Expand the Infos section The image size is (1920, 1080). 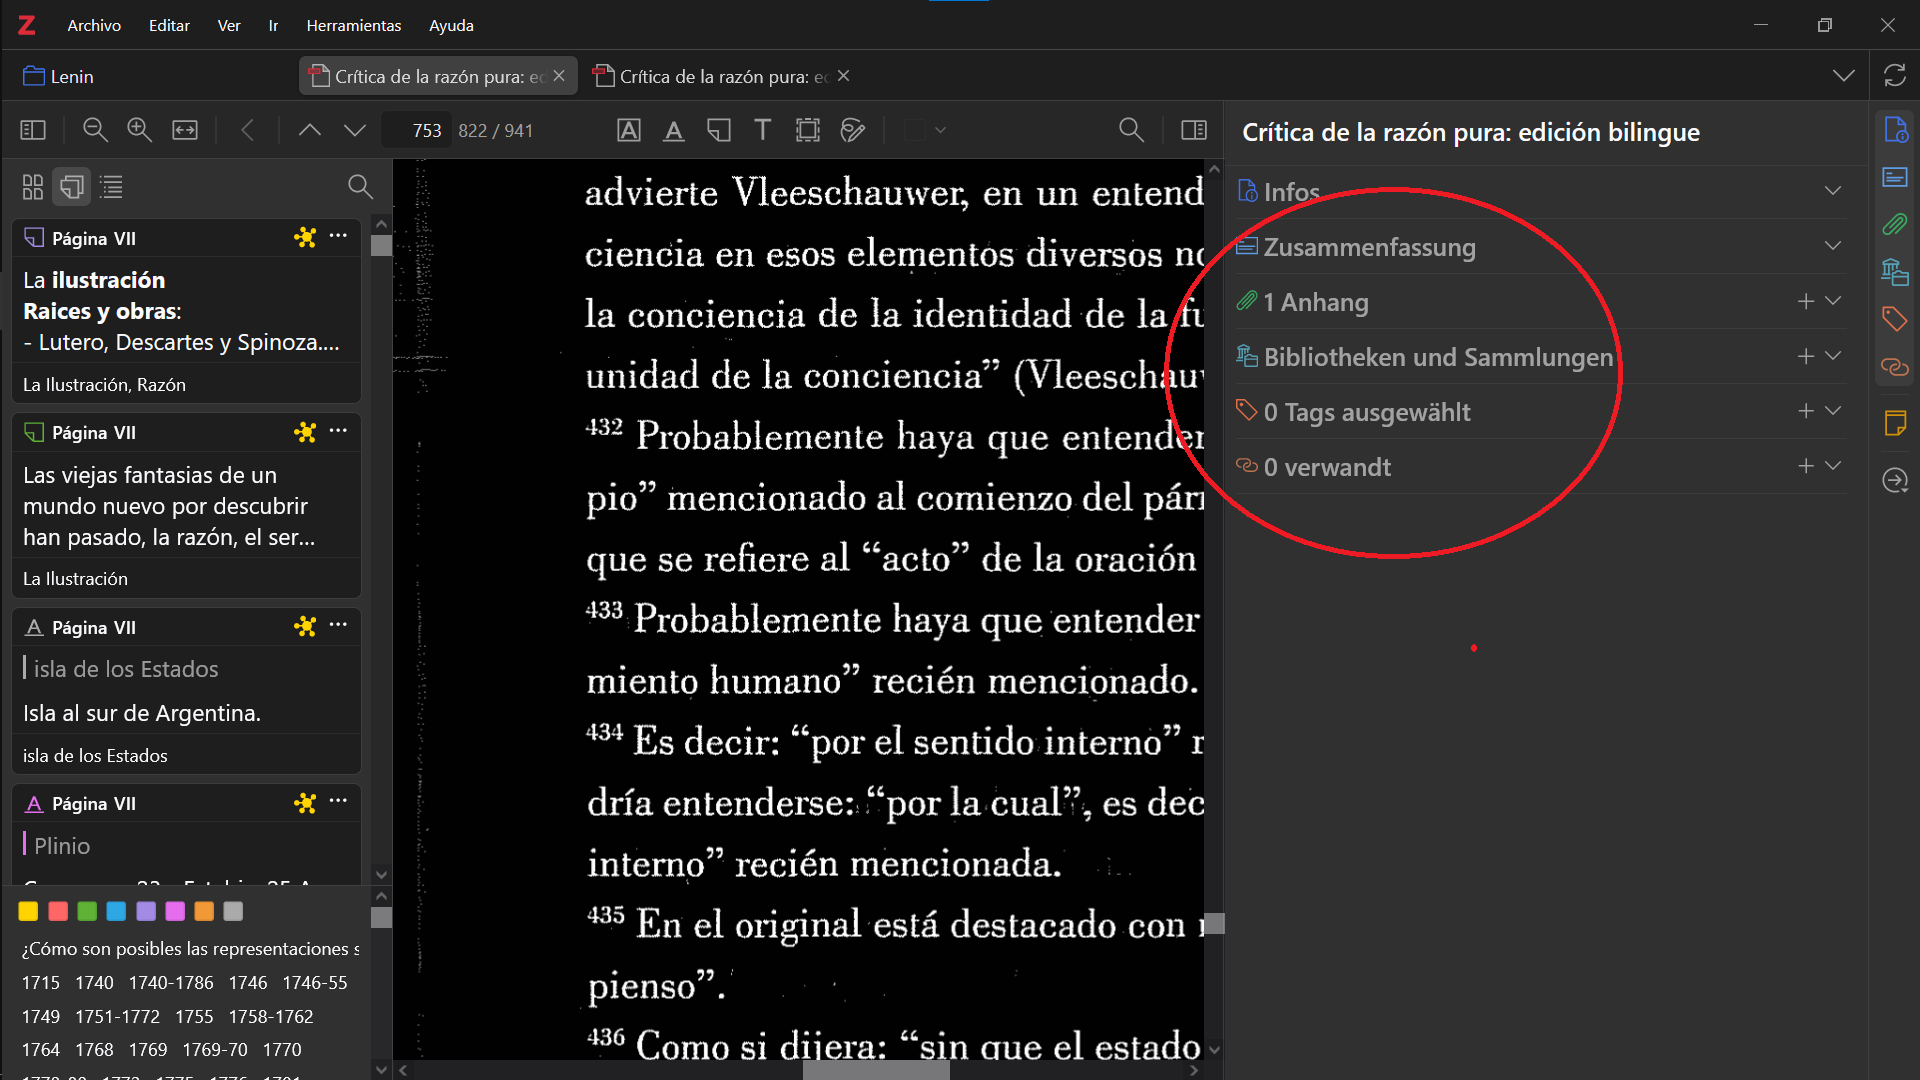tap(1832, 191)
